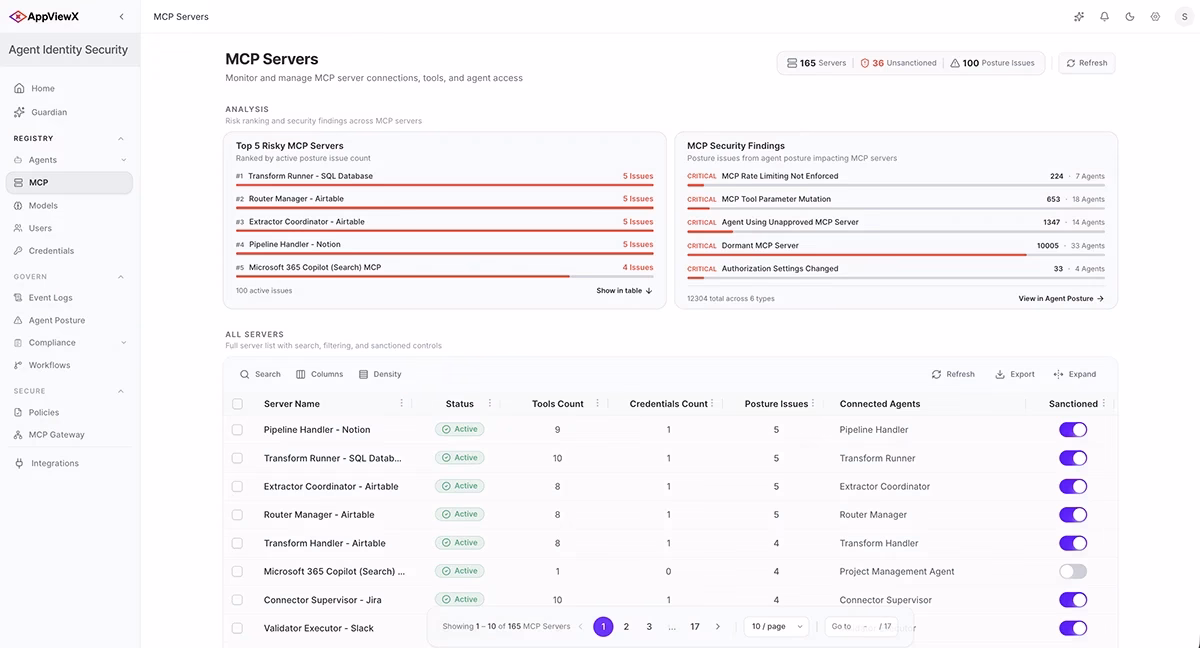Image resolution: width=1200 pixels, height=648 pixels.
Task: Open the 10 / page dropdown
Action: [x=775, y=626]
